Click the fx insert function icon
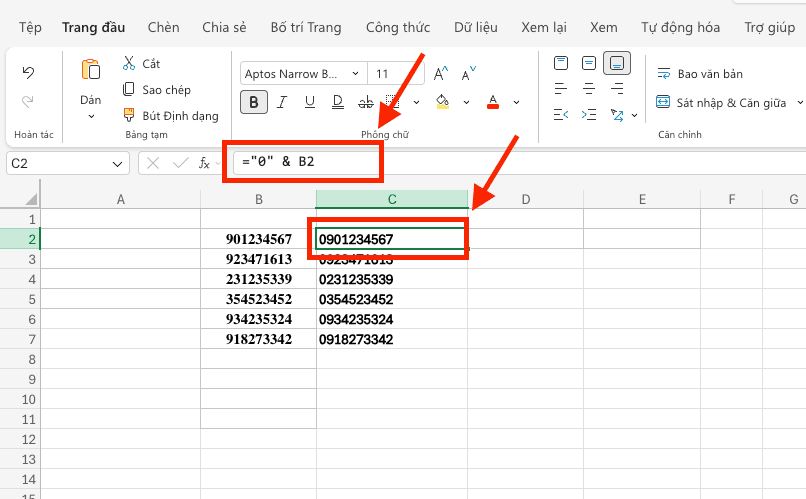This screenshot has width=806, height=499. 204,163
